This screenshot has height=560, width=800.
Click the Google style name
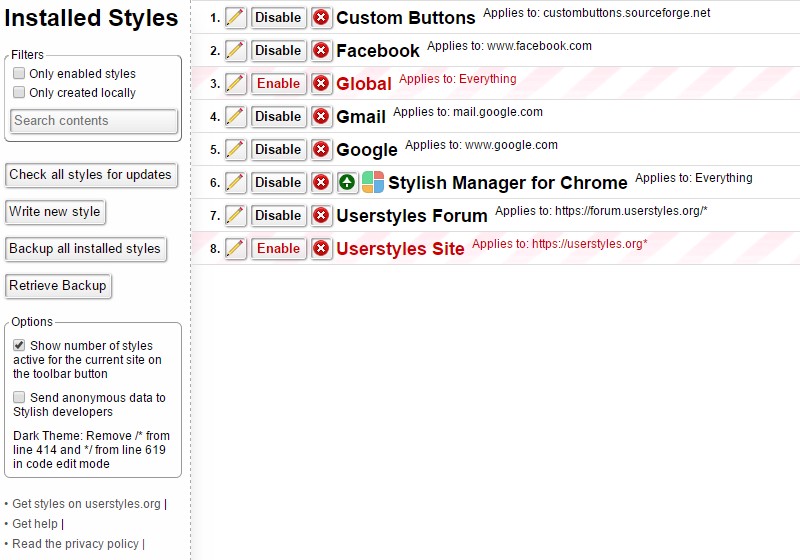[367, 150]
